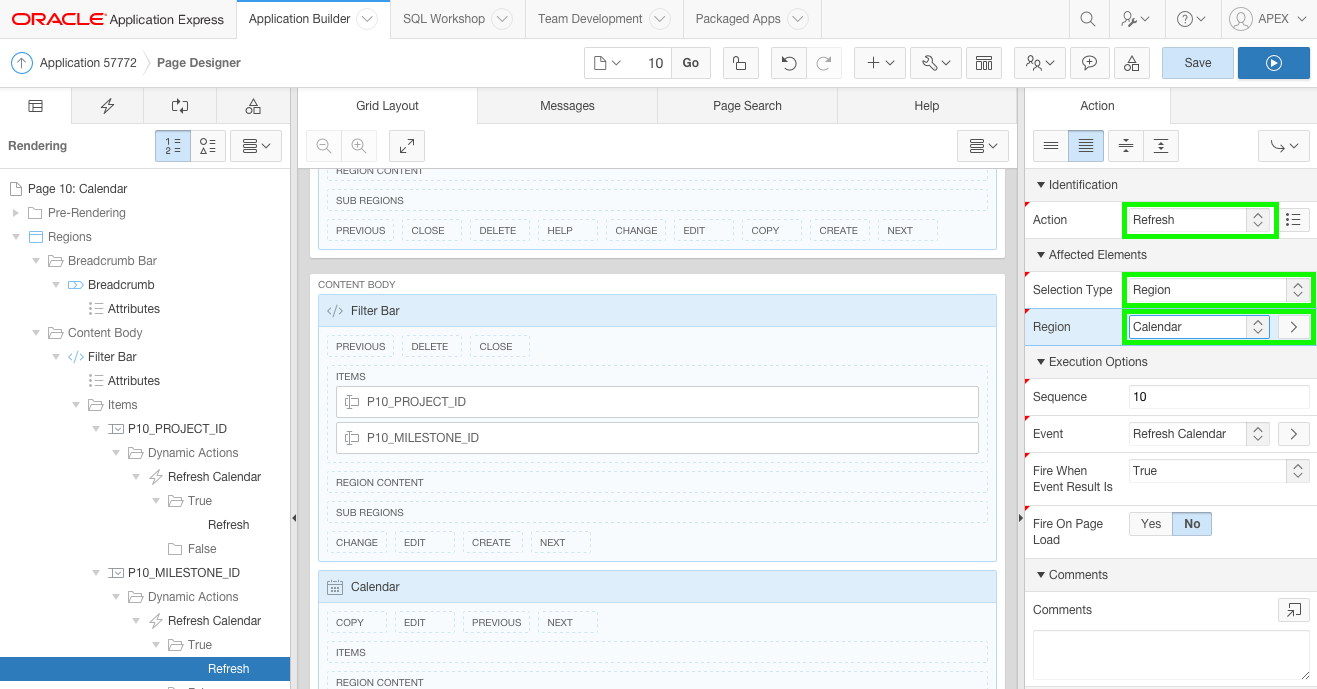Open the administration wrench-user menu icon

(x=1136, y=19)
